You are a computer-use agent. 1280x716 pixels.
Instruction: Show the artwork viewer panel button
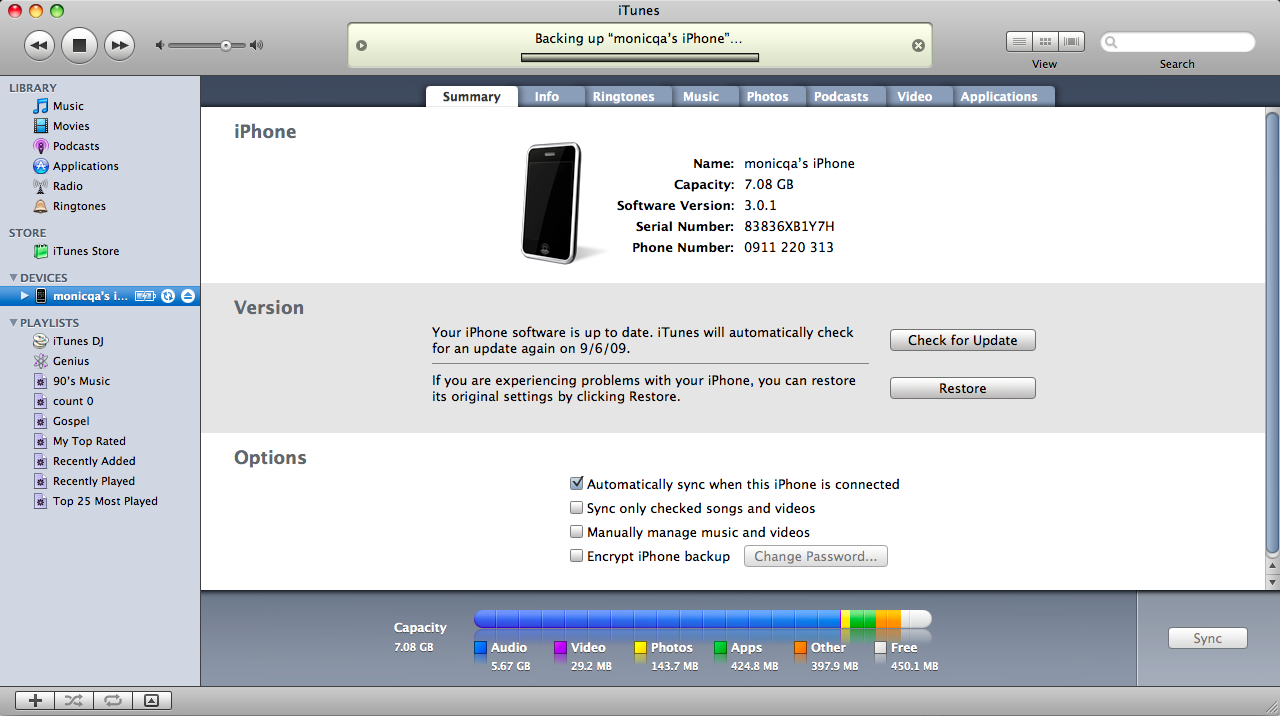pos(152,701)
